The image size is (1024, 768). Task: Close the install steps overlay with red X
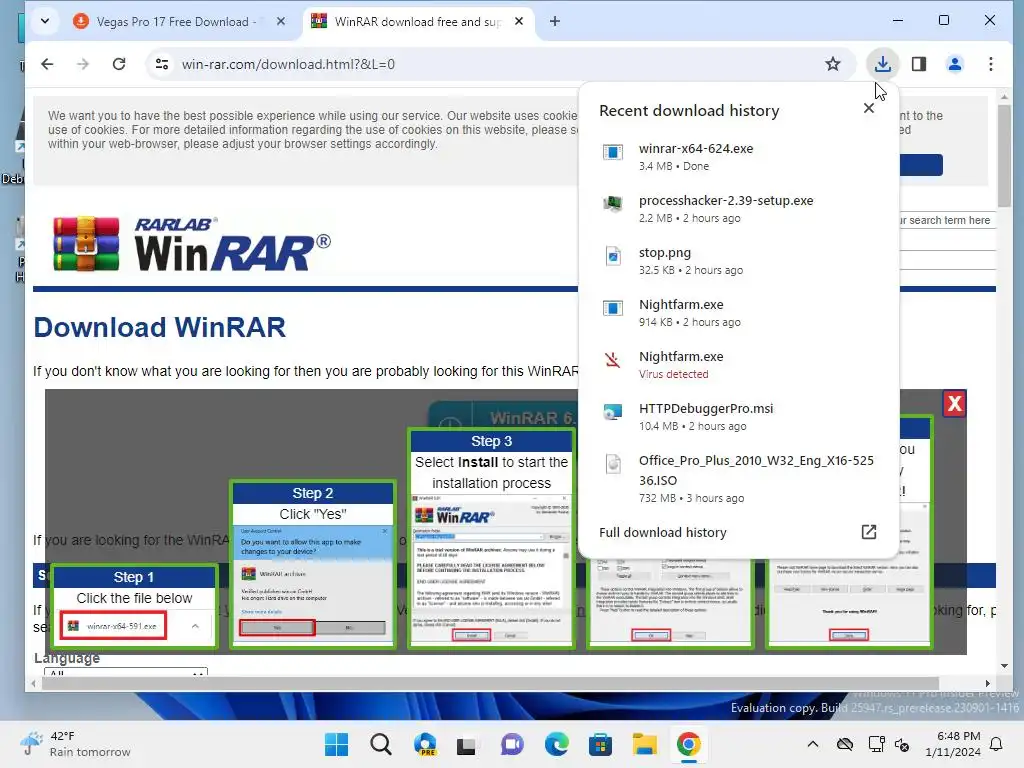tap(954, 404)
